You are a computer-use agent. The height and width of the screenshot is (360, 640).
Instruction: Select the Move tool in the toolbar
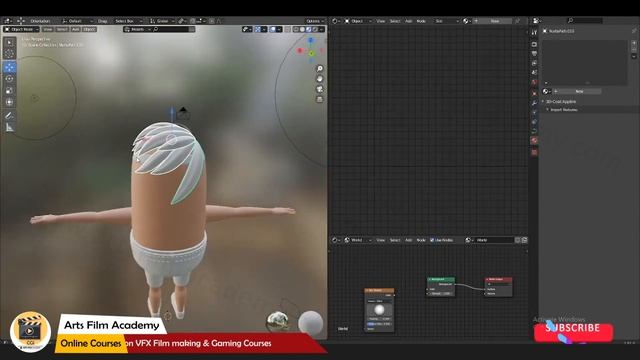point(9,67)
